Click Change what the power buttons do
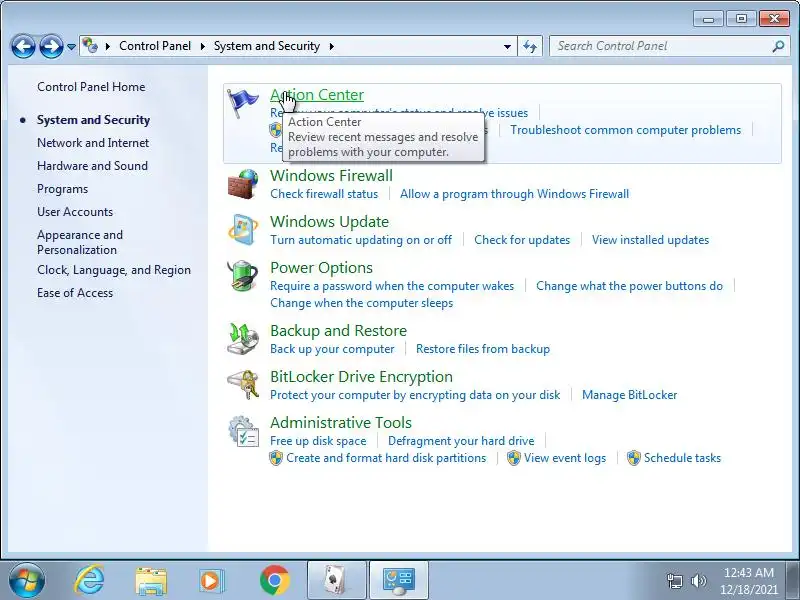This screenshot has height=600, width=800. (x=629, y=286)
